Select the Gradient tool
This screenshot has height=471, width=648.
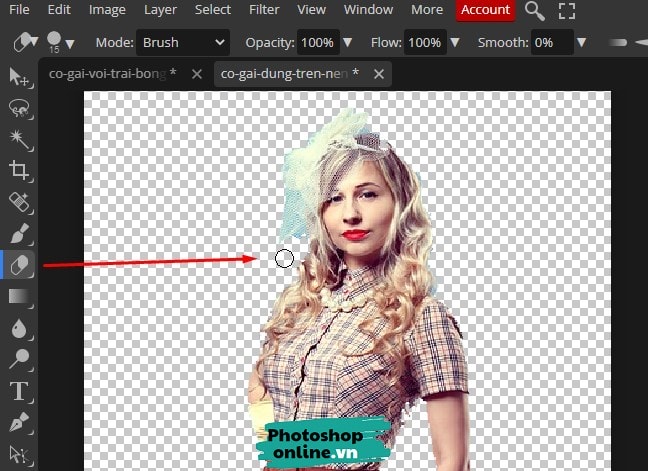pyautogui.click(x=19, y=296)
